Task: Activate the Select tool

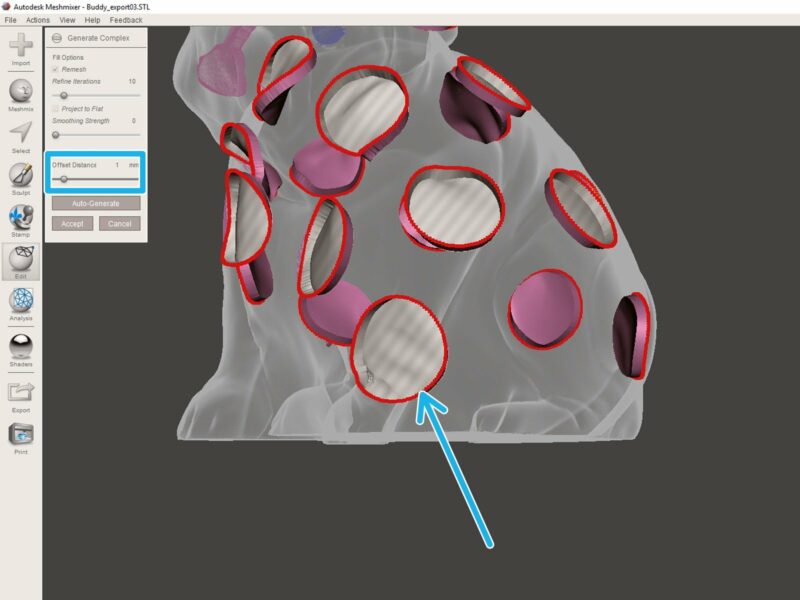Action: coord(21,135)
